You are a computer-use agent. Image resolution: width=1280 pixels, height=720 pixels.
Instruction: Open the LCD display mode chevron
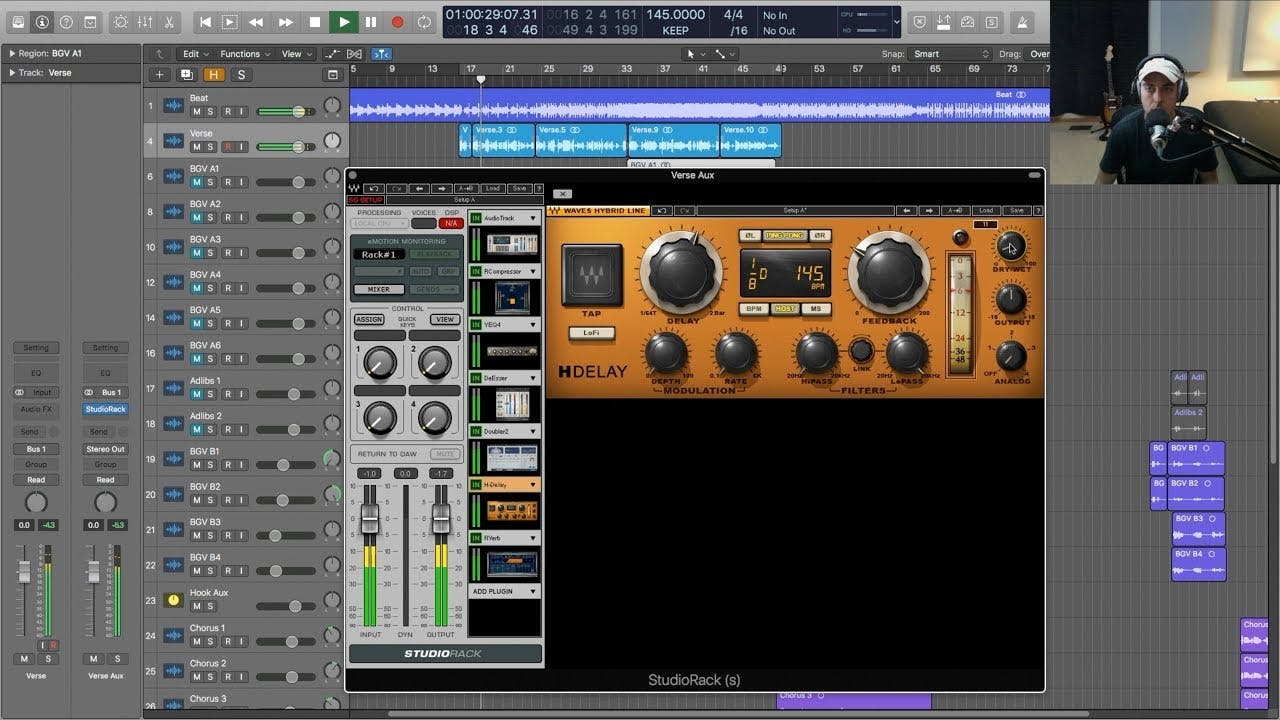pyautogui.click(x=895, y=21)
